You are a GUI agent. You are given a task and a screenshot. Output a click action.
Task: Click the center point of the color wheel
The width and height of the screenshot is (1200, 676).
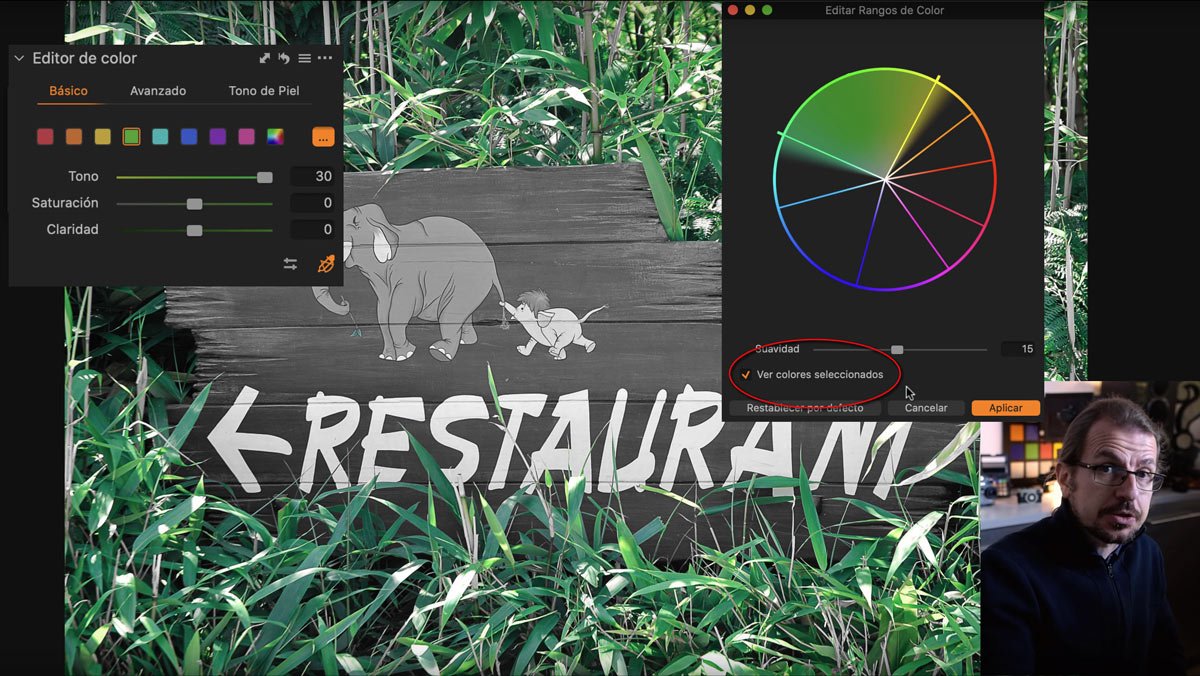pos(885,179)
